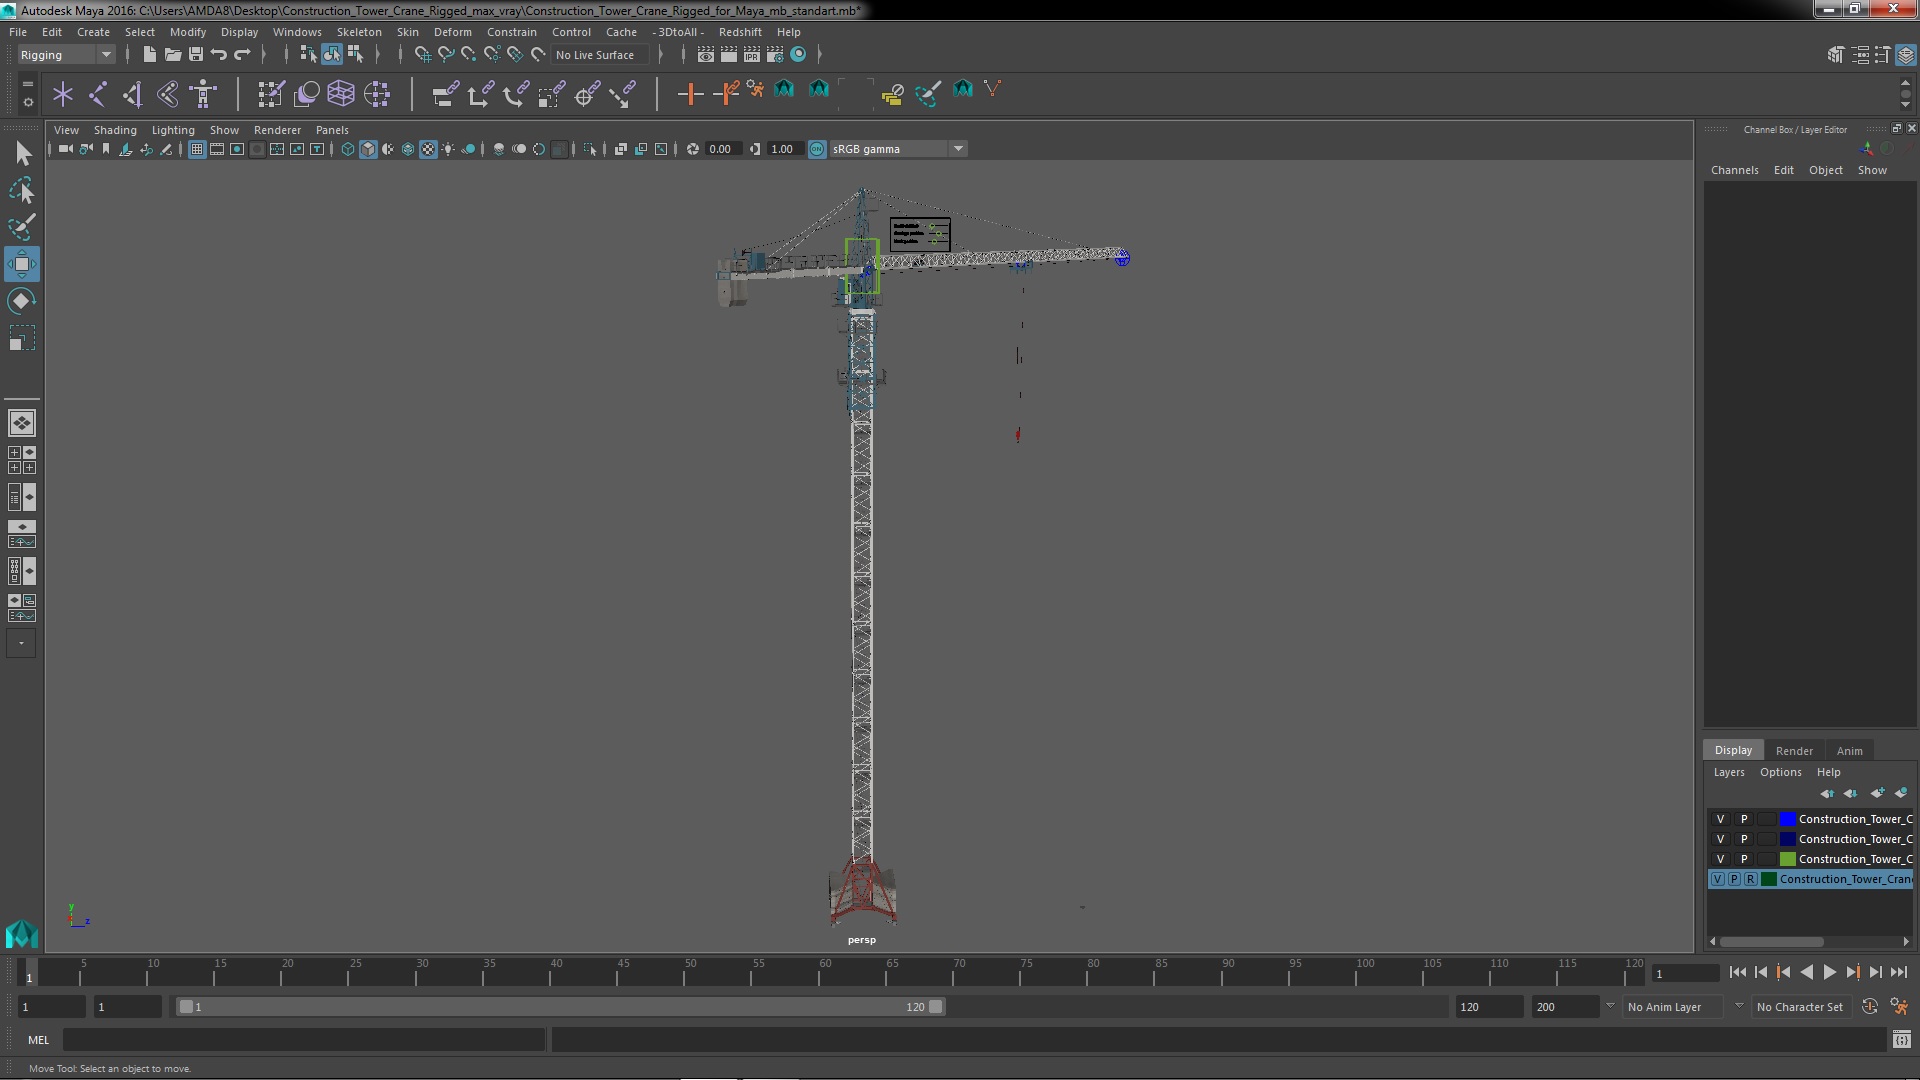Switch to the Anim tab in layer editor
1920x1080 pixels.
[1849, 749]
